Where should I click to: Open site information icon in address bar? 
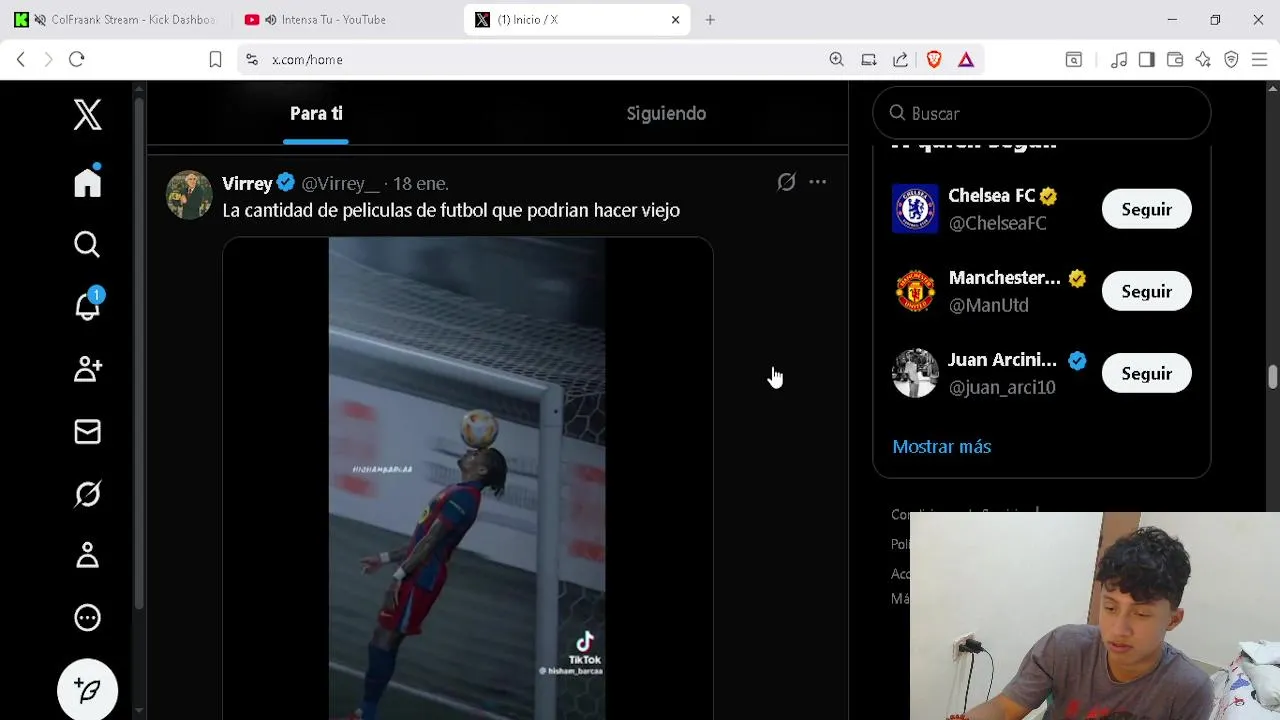tap(251, 60)
